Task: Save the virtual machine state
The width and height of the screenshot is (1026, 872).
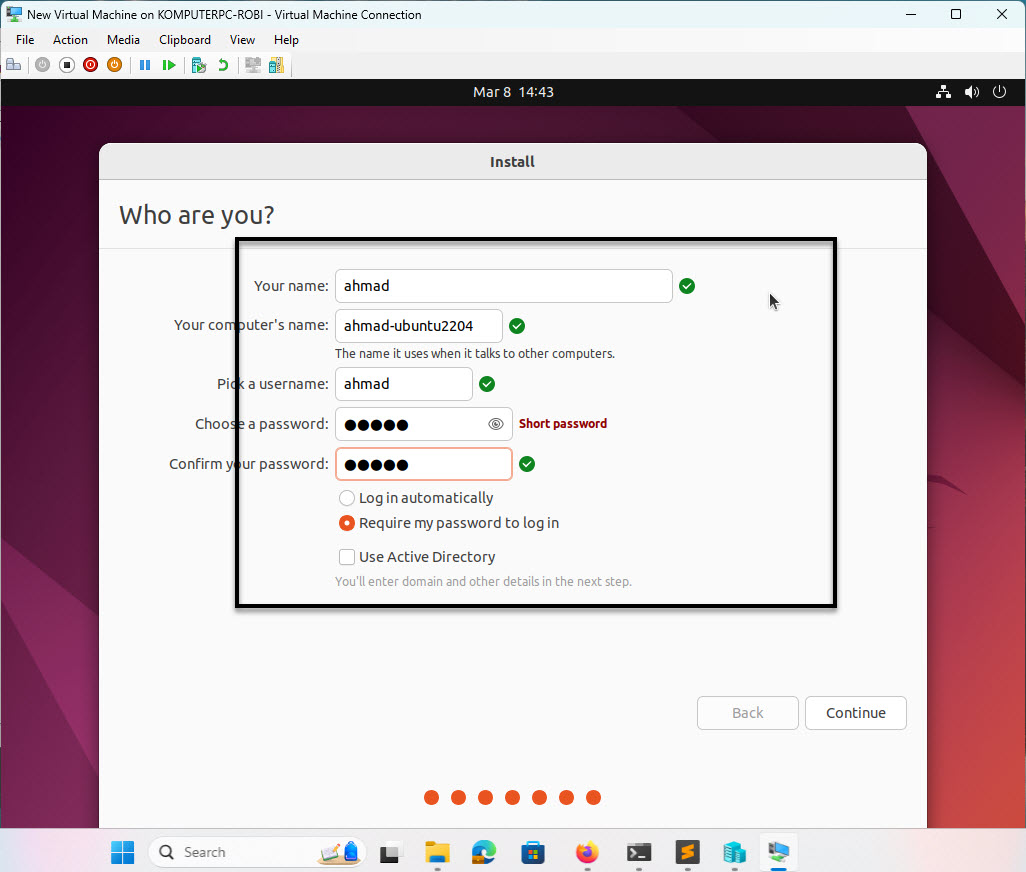Action: 114,65
